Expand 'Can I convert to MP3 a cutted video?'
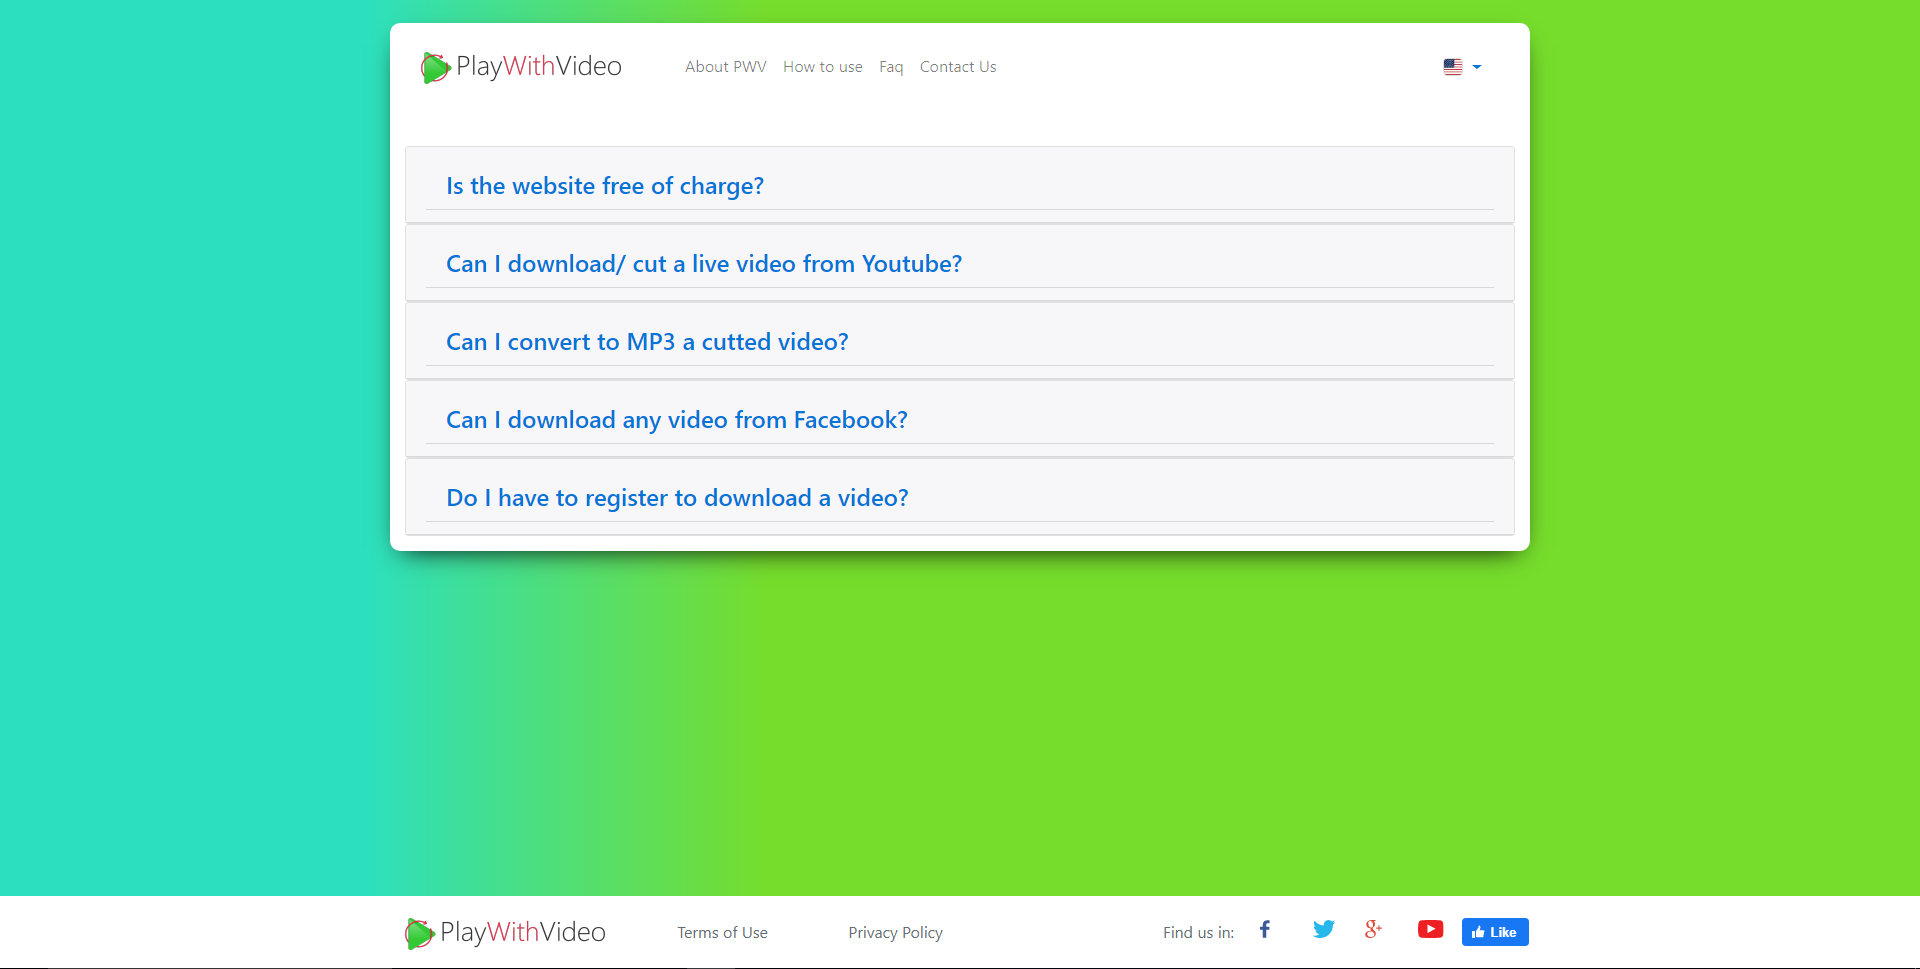Screen dimensions: 1920x969 [647, 342]
